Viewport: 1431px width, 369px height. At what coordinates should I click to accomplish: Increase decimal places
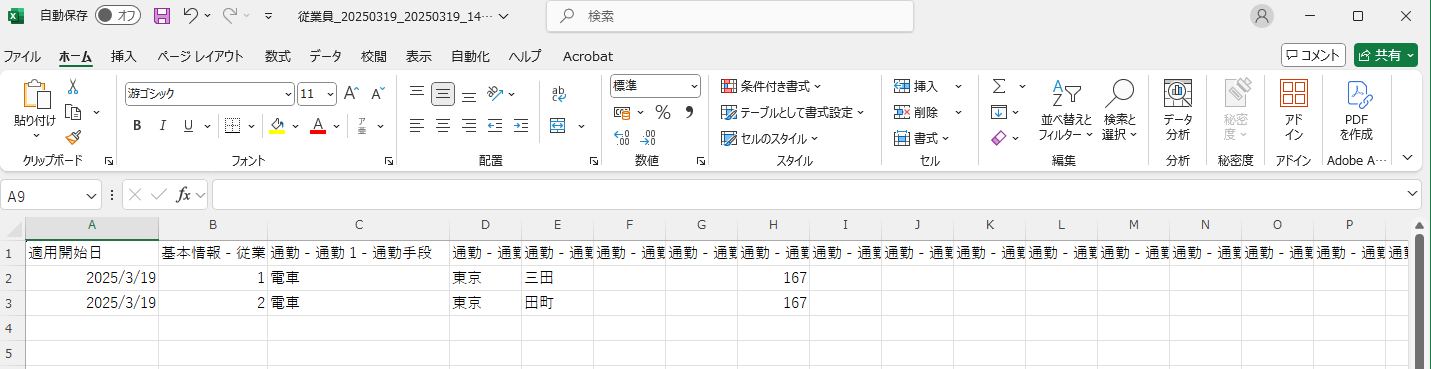click(621, 138)
